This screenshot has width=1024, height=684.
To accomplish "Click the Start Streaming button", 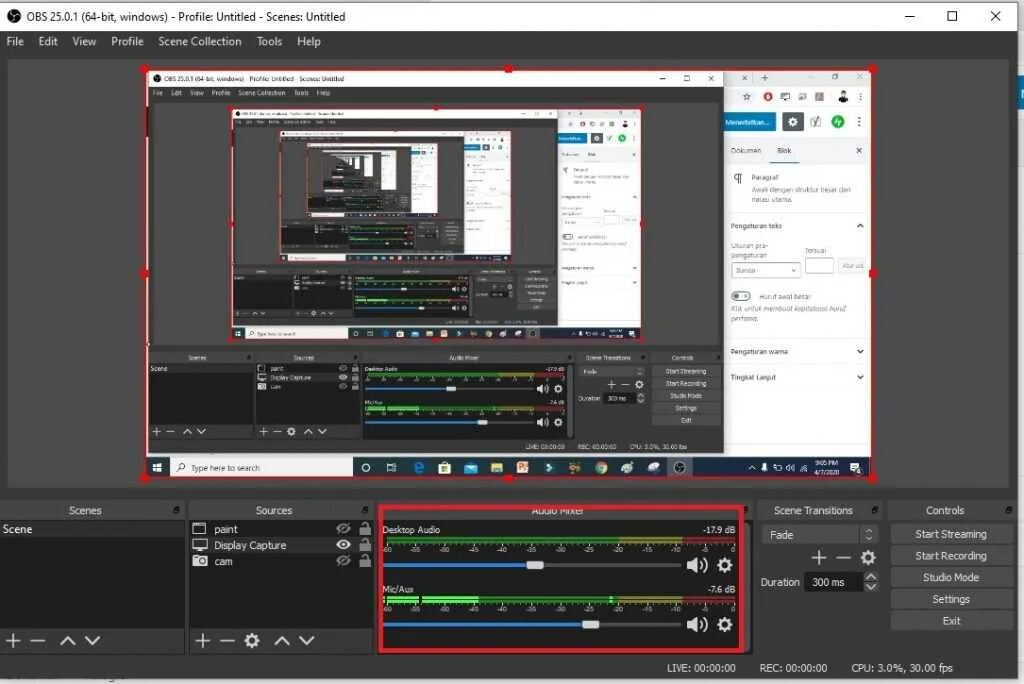I will click(951, 534).
